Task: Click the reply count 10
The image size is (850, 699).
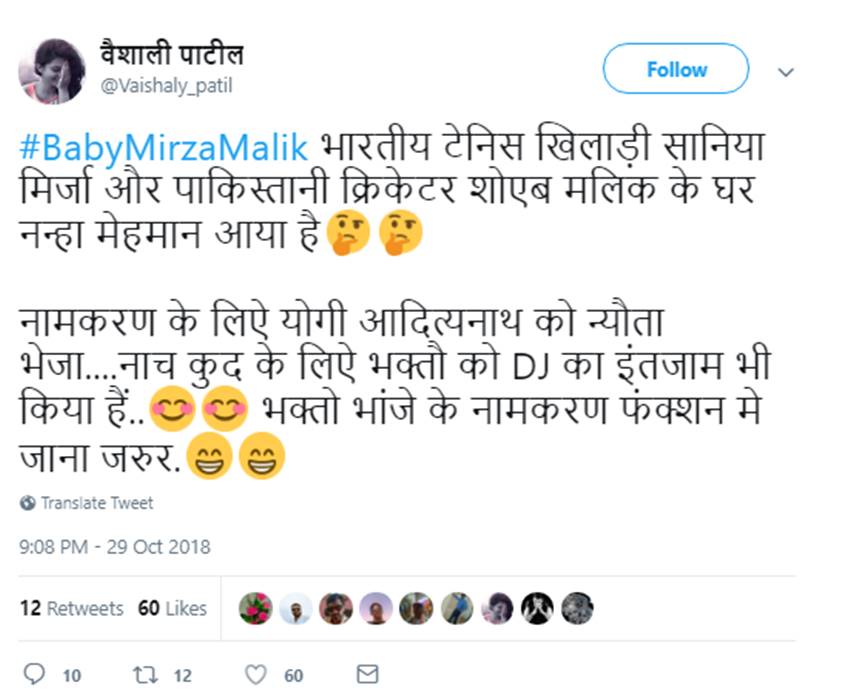Action: pos(71,676)
